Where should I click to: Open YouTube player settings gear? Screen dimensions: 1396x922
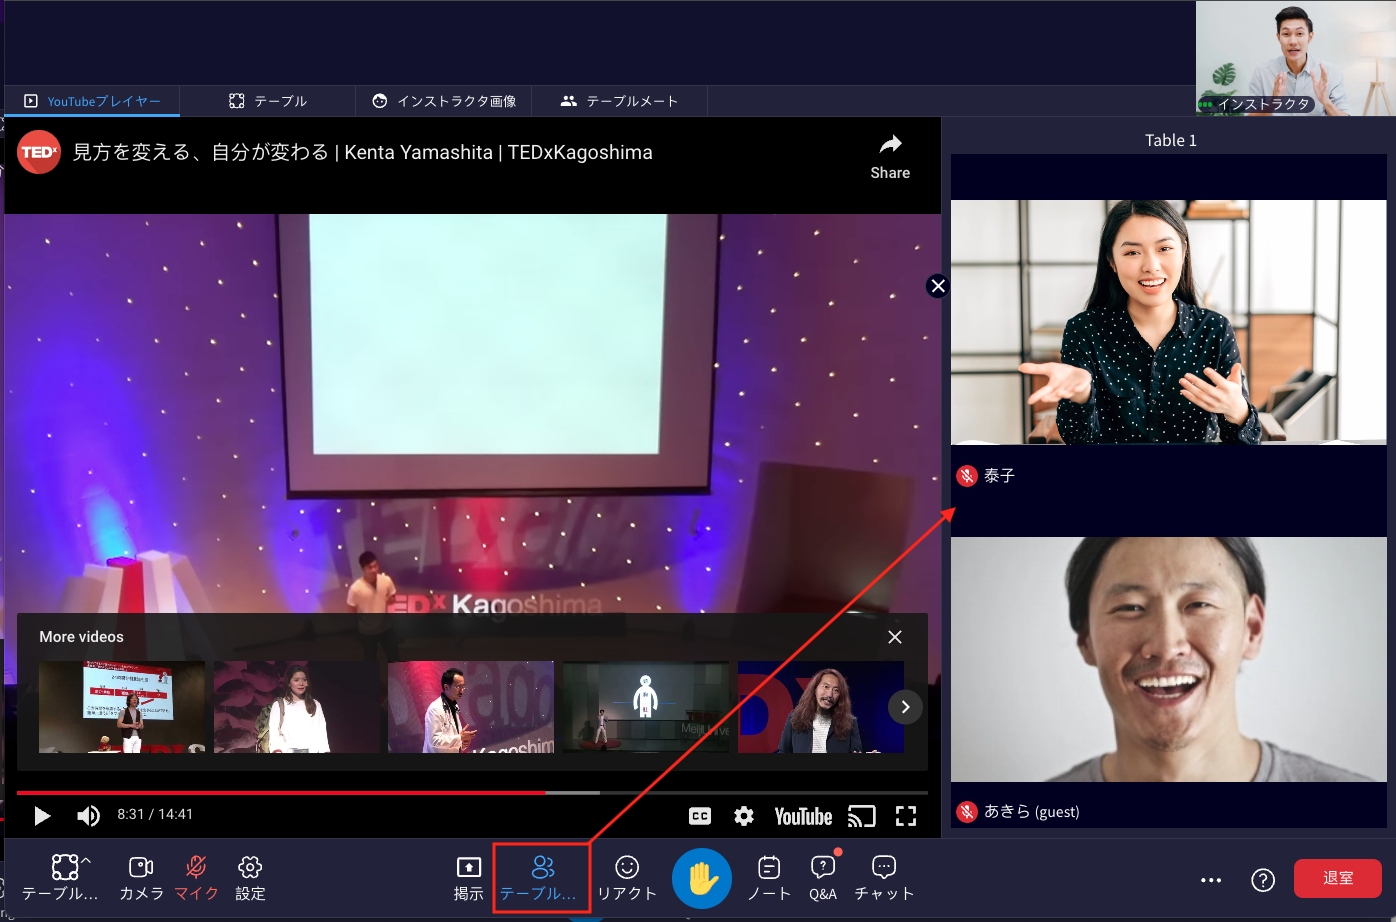tap(744, 816)
